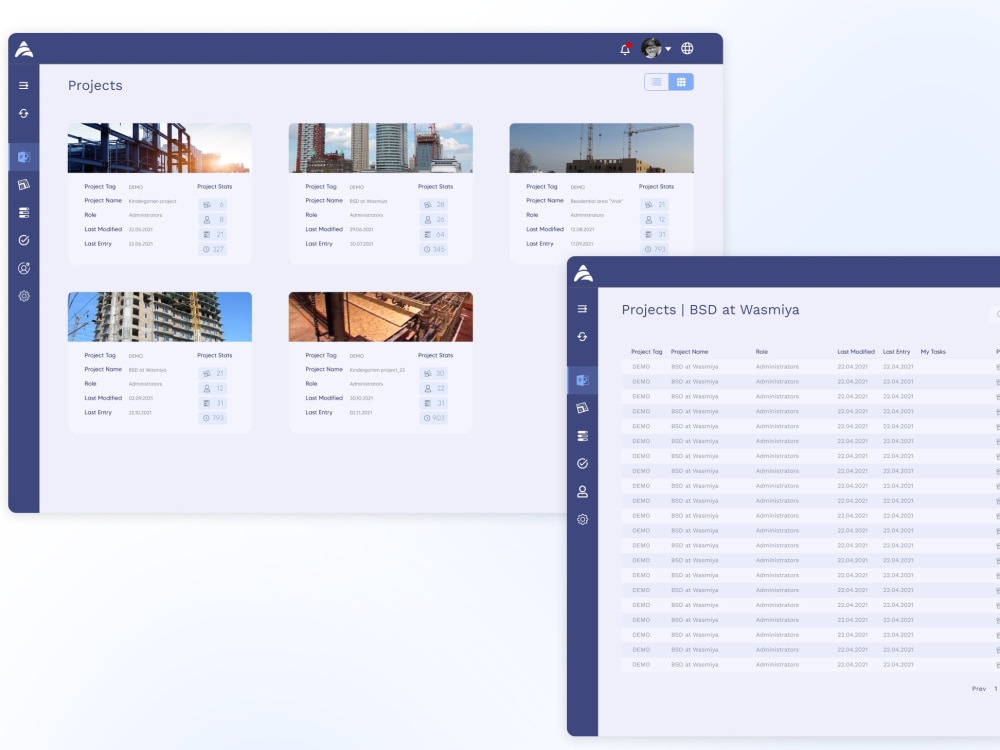
Task: Click the sync icon in Projects window sidebar
Action: pyautogui.click(x=24, y=114)
